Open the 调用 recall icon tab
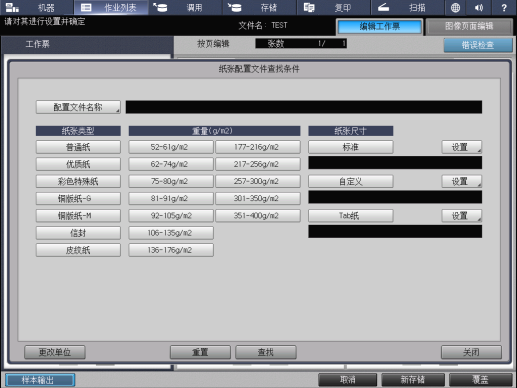Screen dimensions: 517x388 tap(160, 7)
